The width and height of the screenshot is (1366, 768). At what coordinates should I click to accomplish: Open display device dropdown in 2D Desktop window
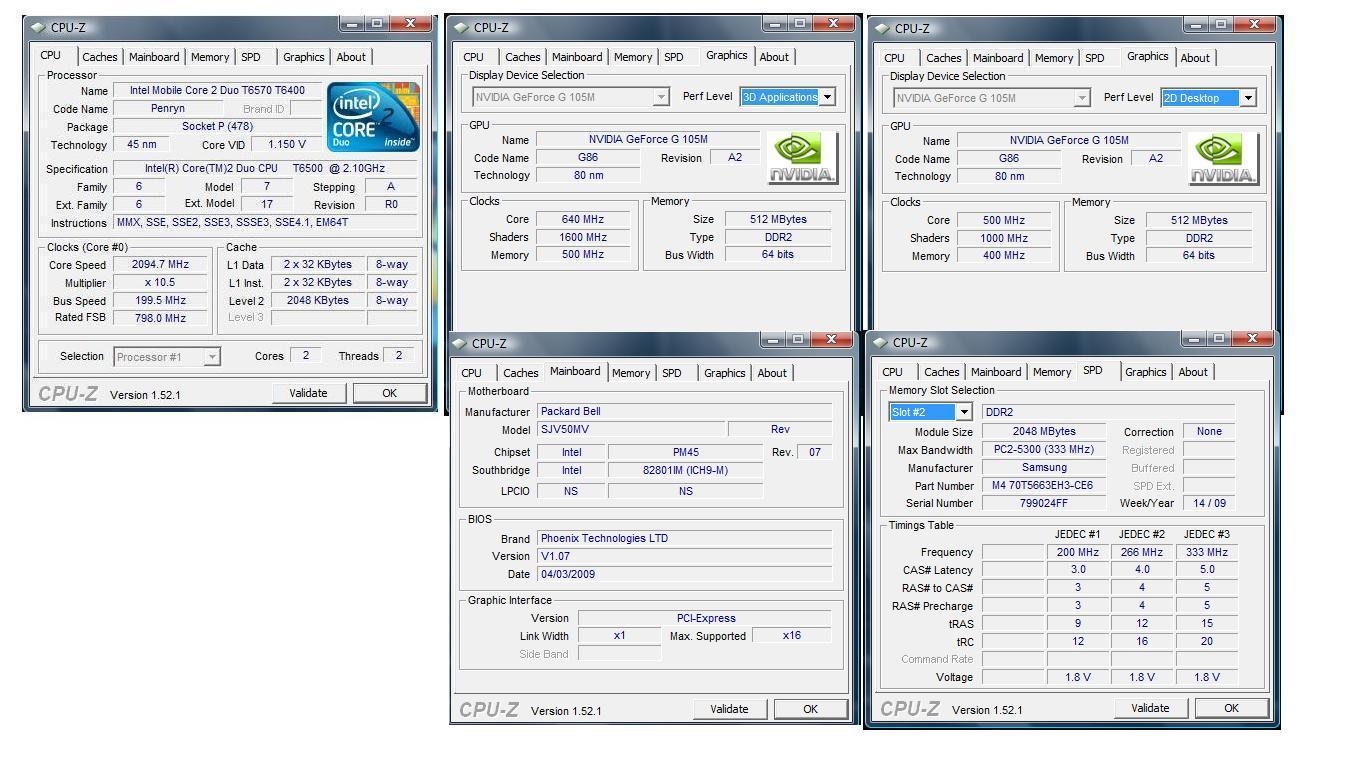click(x=1082, y=98)
